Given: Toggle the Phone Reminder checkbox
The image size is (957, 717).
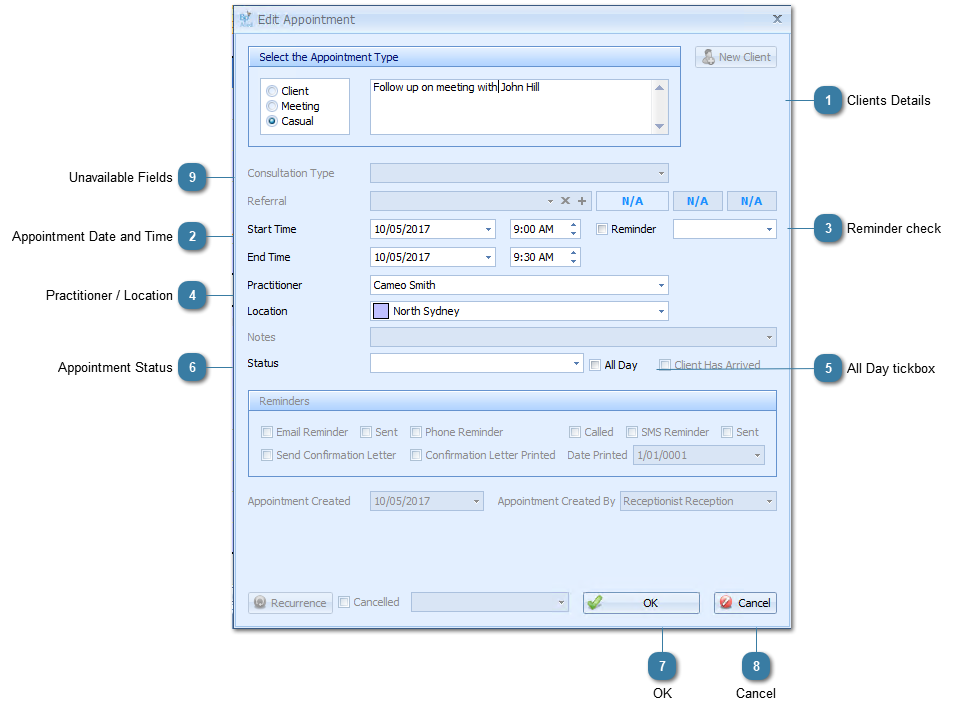Looking at the screenshot, I should [416, 432].
